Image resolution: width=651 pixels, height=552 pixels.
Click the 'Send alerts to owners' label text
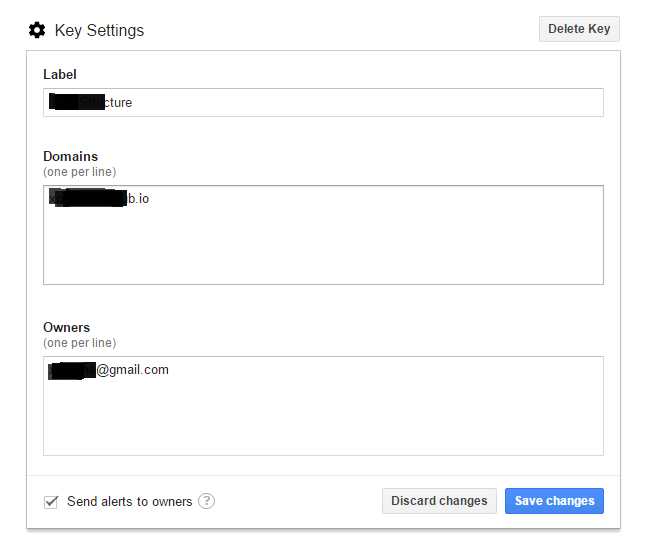click(x=129, y=501)
